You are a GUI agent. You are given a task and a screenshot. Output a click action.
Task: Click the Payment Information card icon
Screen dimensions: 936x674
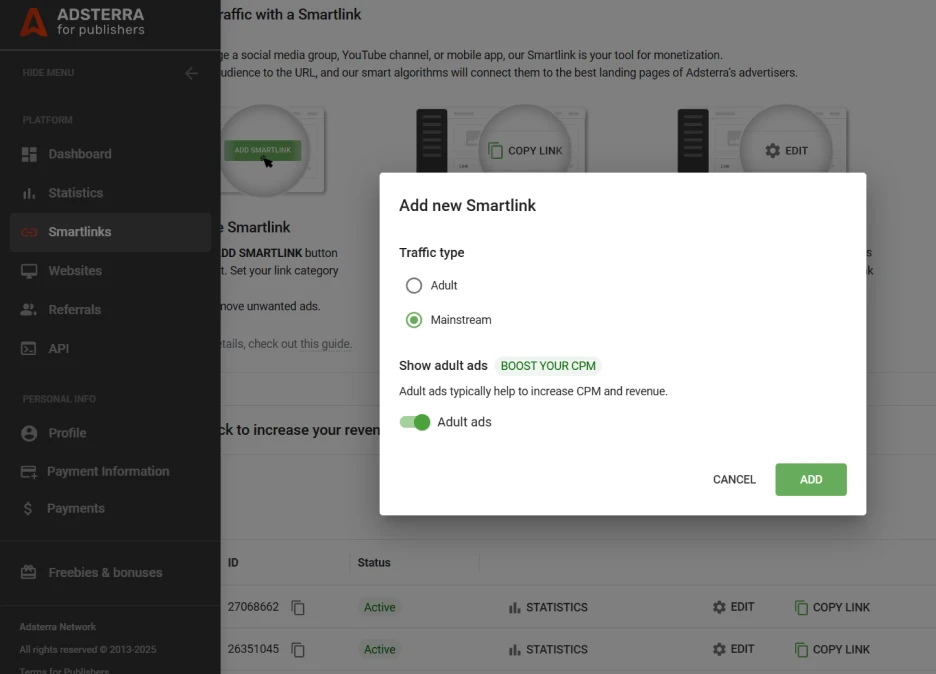coord(29,472)
